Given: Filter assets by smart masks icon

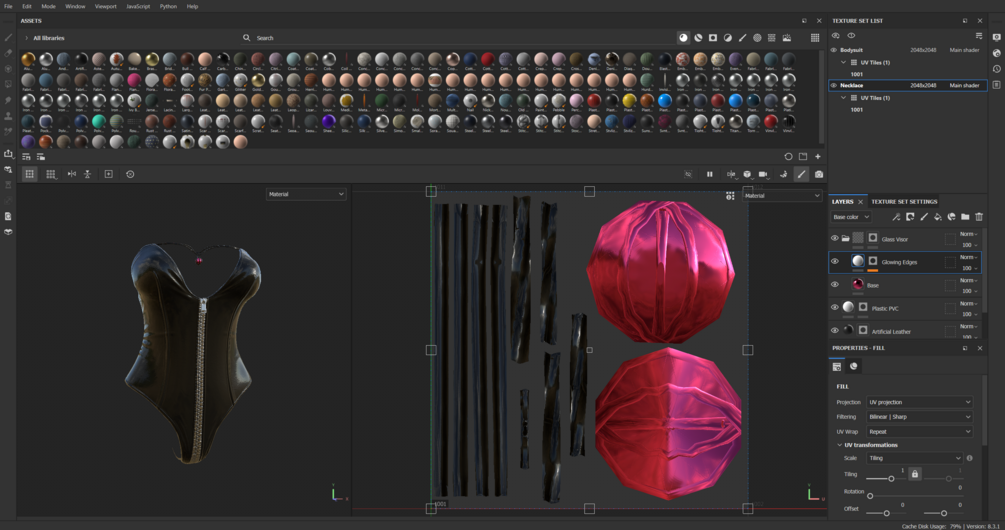Looking at the screenshot, I should 713,38.
